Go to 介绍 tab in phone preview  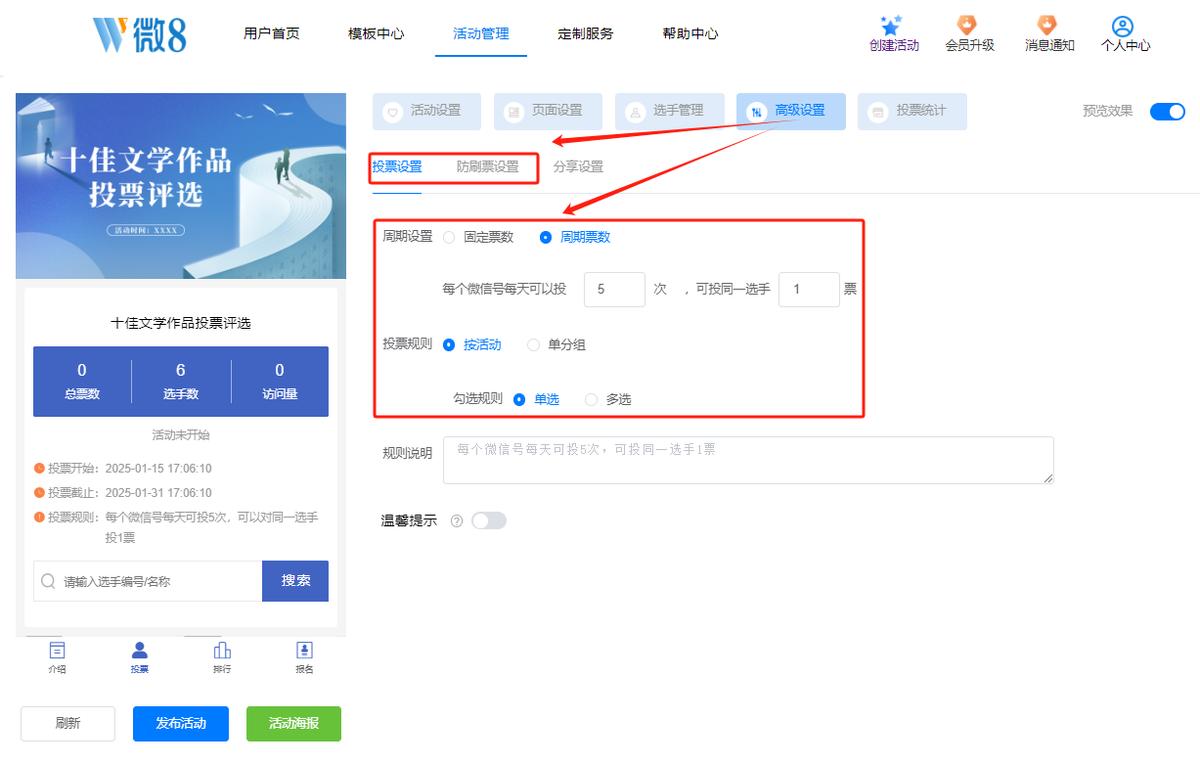pos(57,657)
